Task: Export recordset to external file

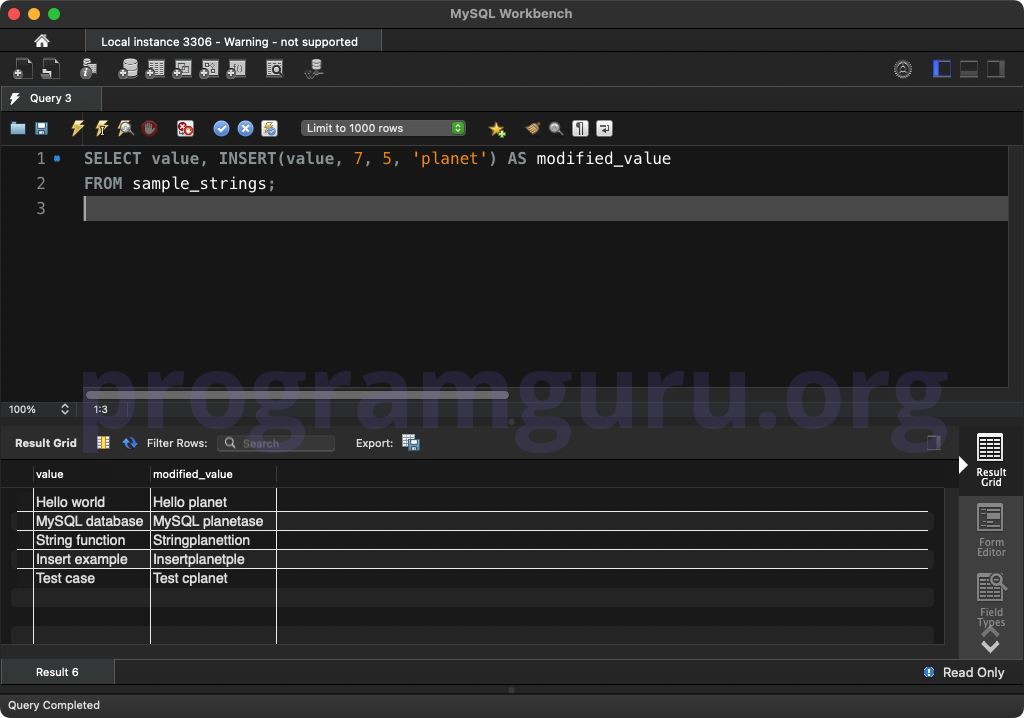Action: pos(411,443)
